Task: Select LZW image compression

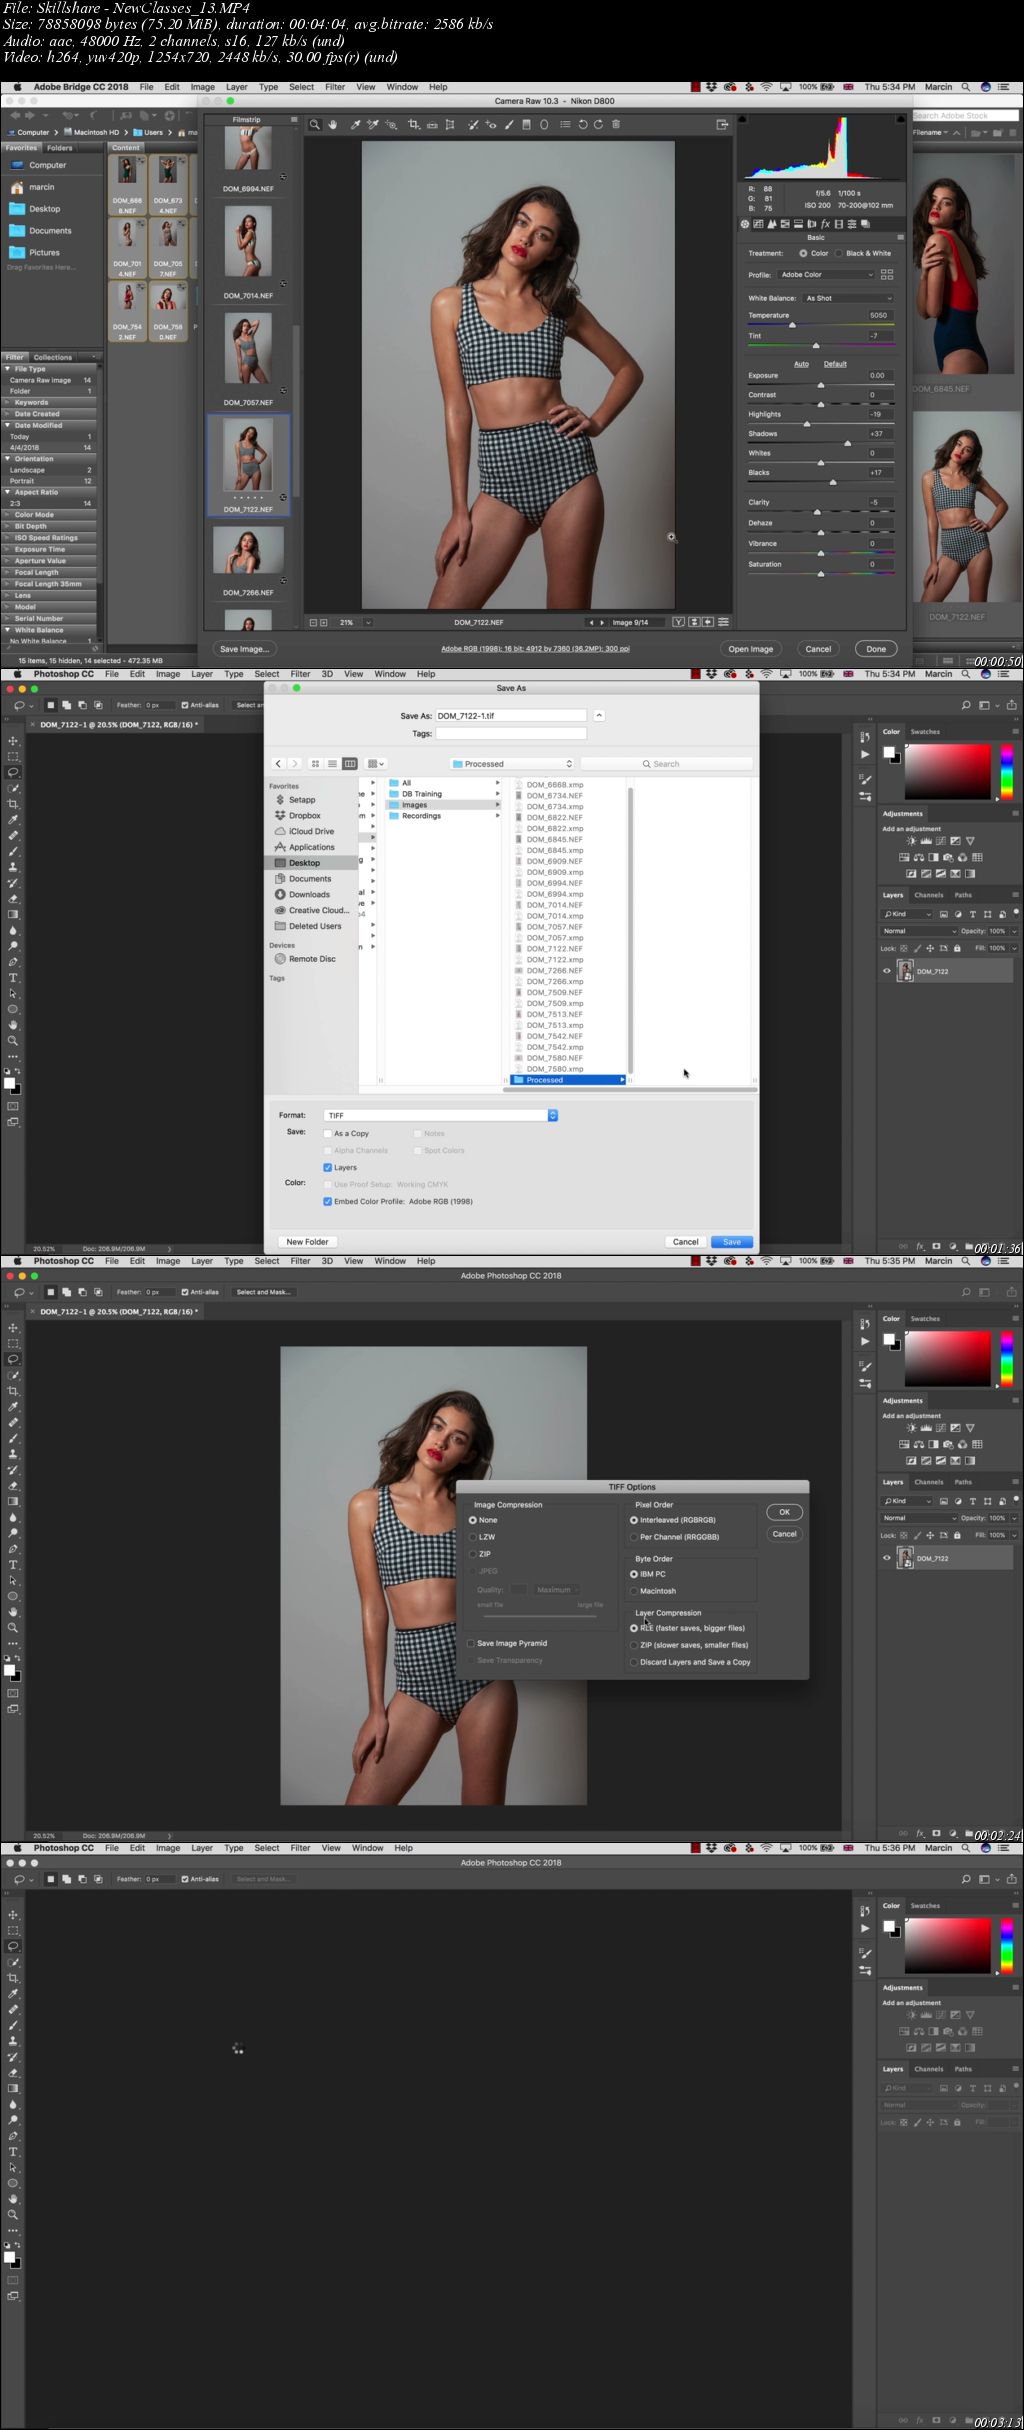Action: [x=473, y=1537]
